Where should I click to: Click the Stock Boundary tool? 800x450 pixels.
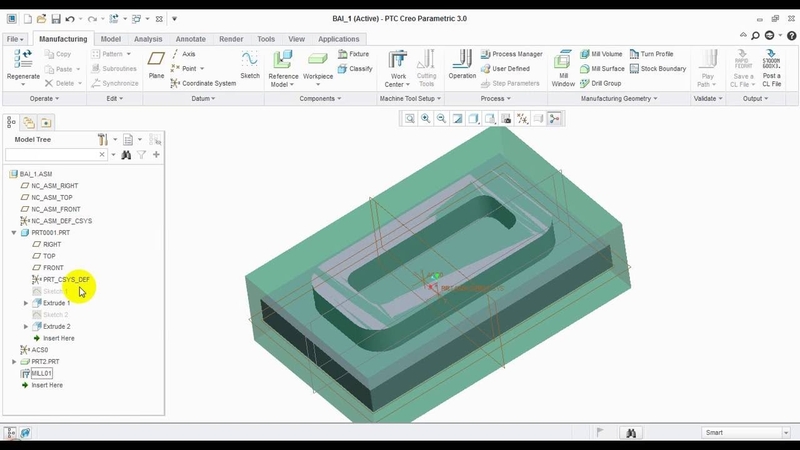(x=658, y=68)
